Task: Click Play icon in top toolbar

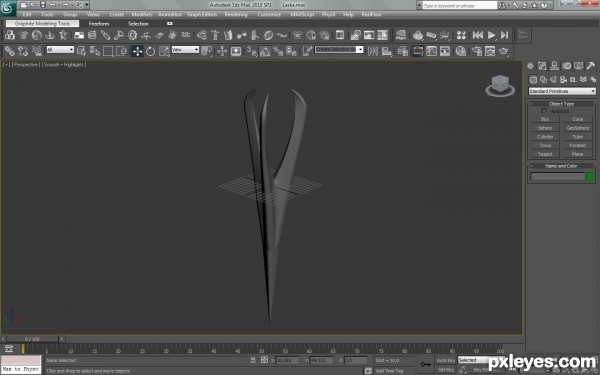Action: 491,35
